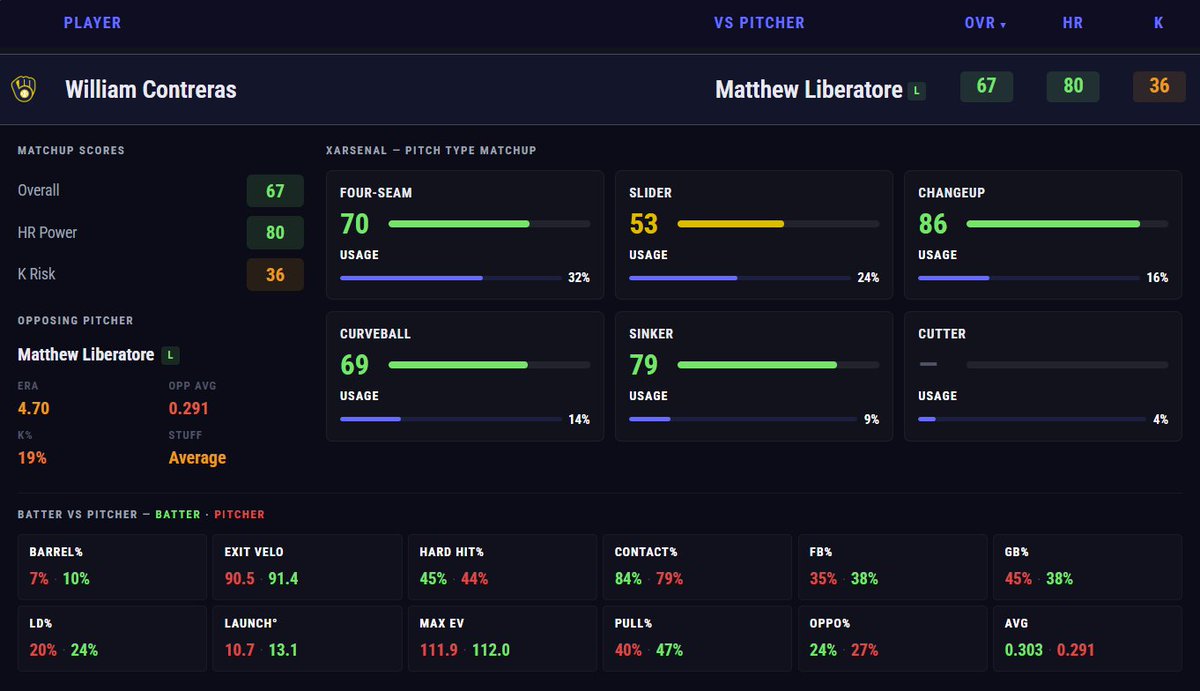The image size is (1200, 691).
Task: Click the XARSENAL — Pitch Type Matchup heading
Action: (x=431, y=150)
